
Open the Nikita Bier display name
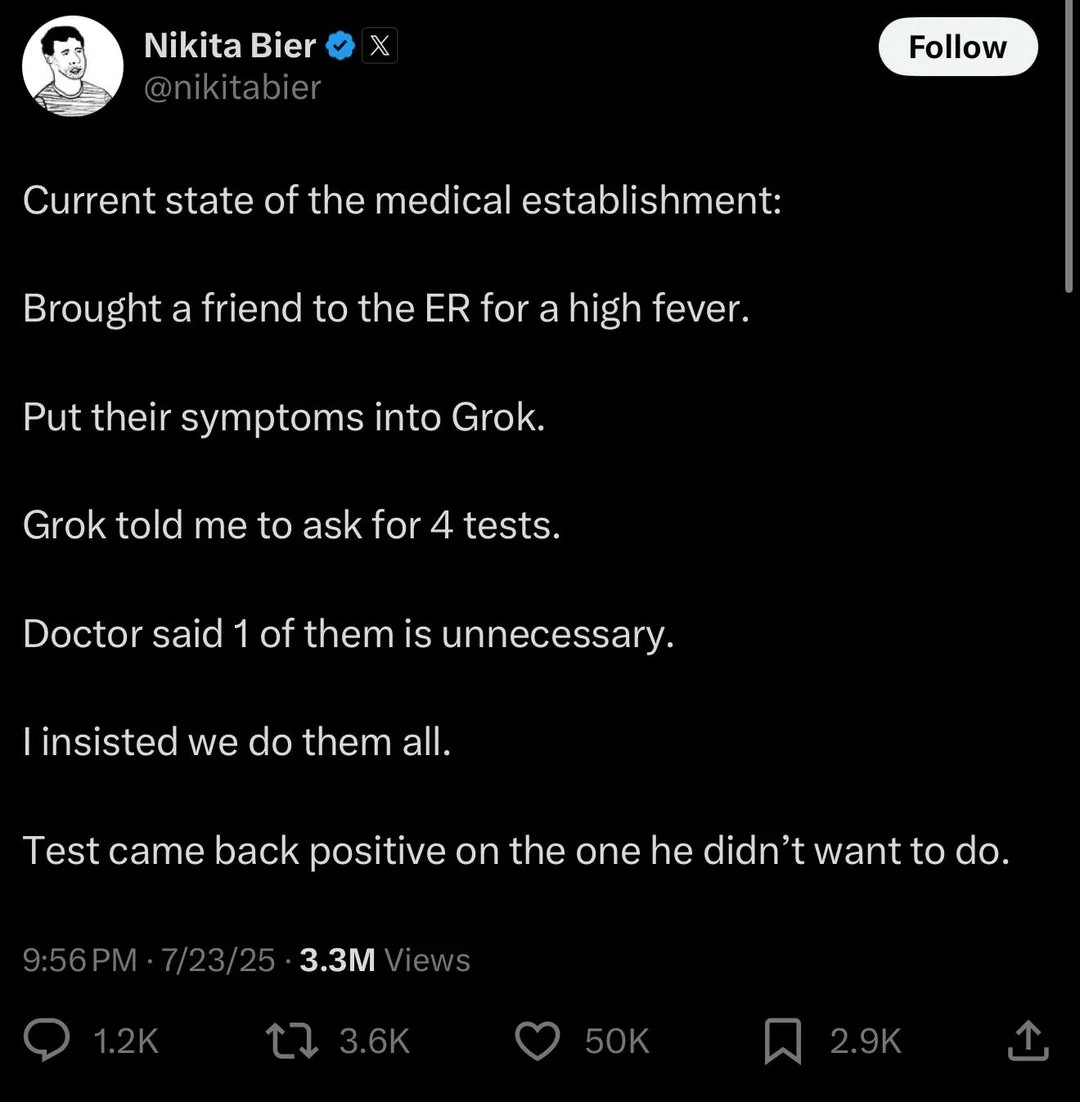pyautogui.click(x=230, y=46)
